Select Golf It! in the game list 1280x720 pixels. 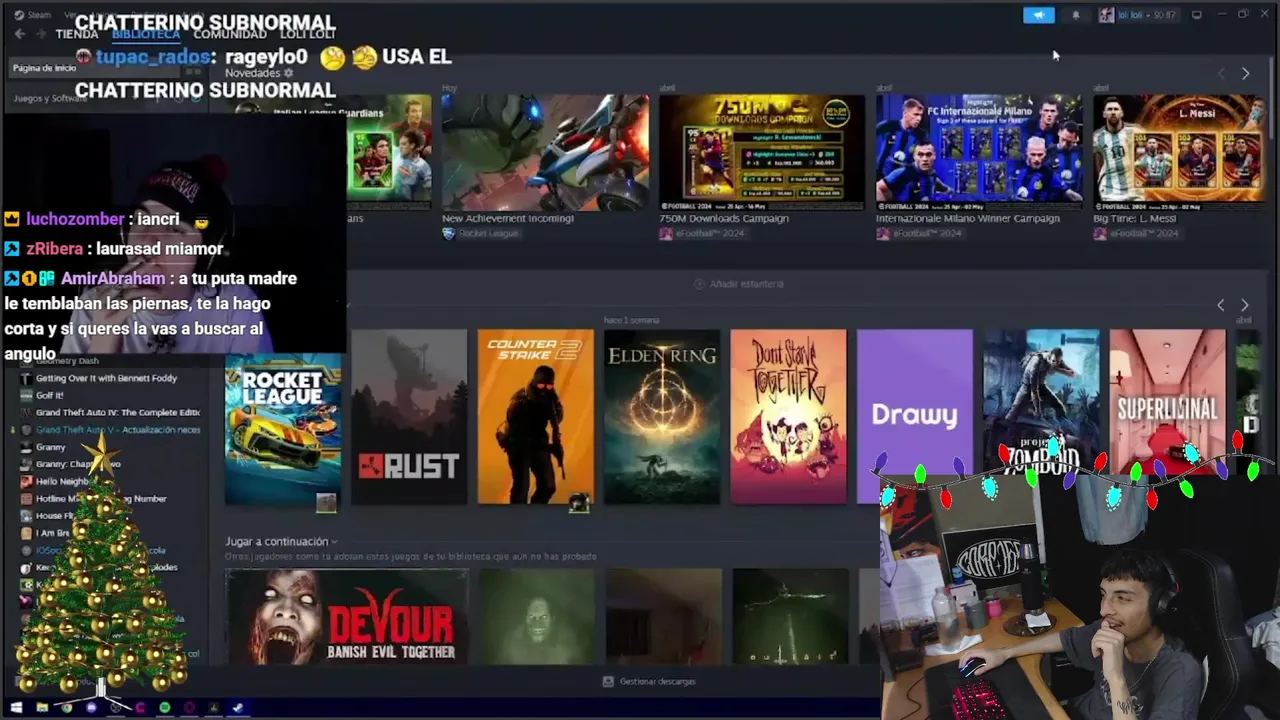(49, 395)
